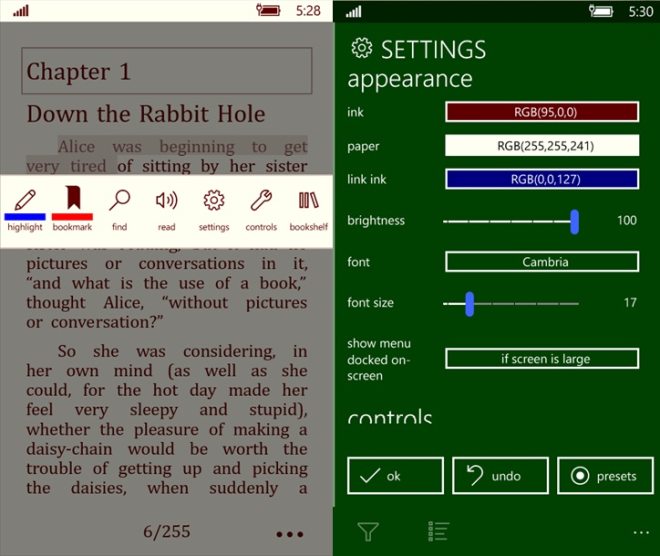Click the undo button
Image resolution: width=660 pixels, height=556 pixels.
point(500,476)
